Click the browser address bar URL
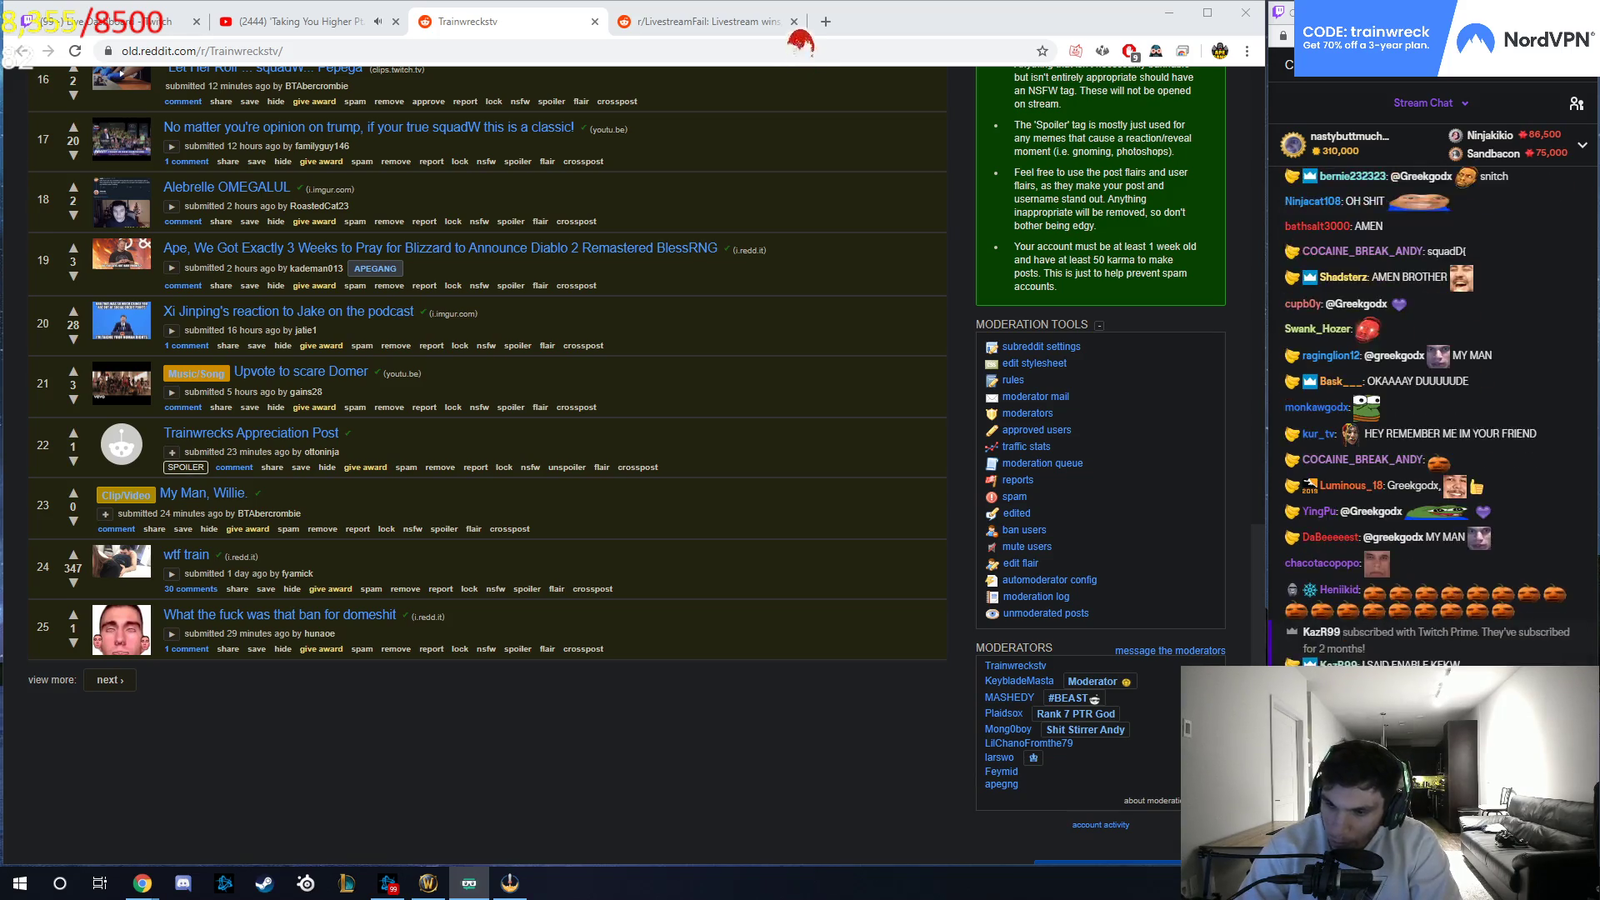 (202, 51)
